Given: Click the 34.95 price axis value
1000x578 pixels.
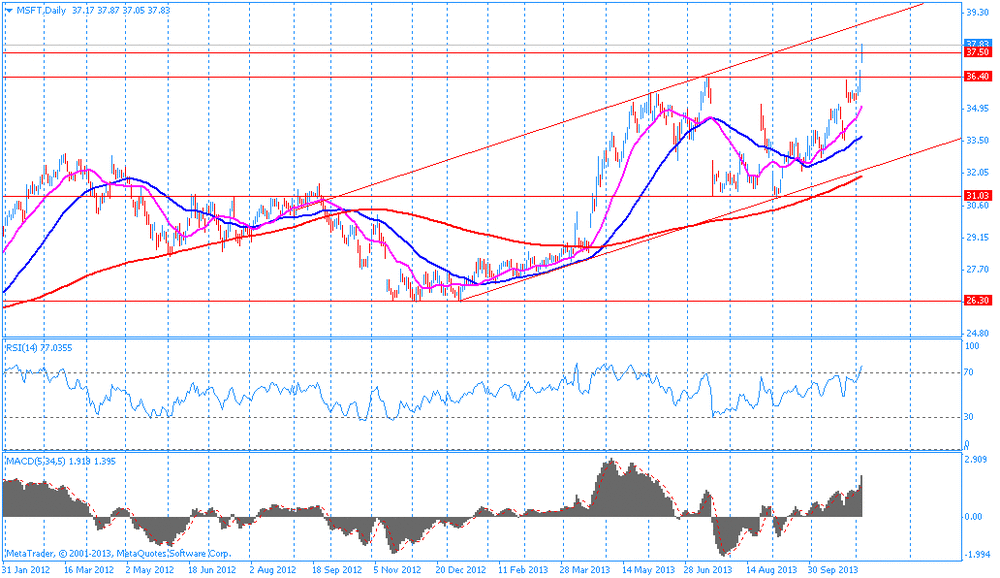Looking at the screenshot, I should coord(978,108).
